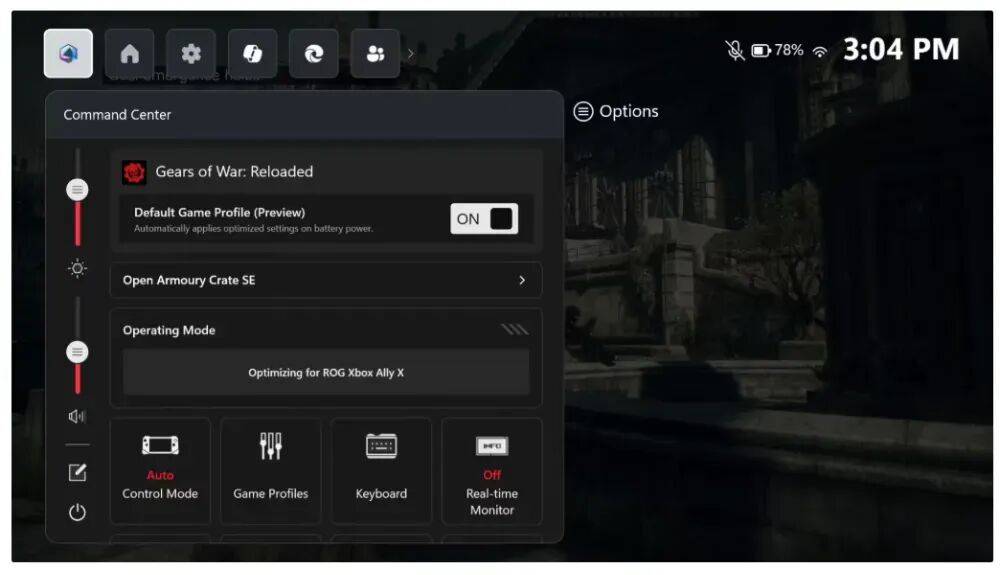Expand more widgets with top bar chevron
The image size is (1000, 575).
(410, 54)
